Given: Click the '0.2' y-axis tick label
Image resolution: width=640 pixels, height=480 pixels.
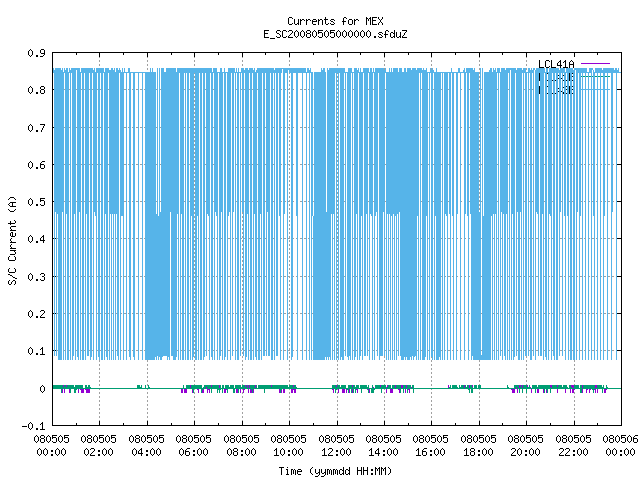Looking at the screenshot, I should 36,314.
